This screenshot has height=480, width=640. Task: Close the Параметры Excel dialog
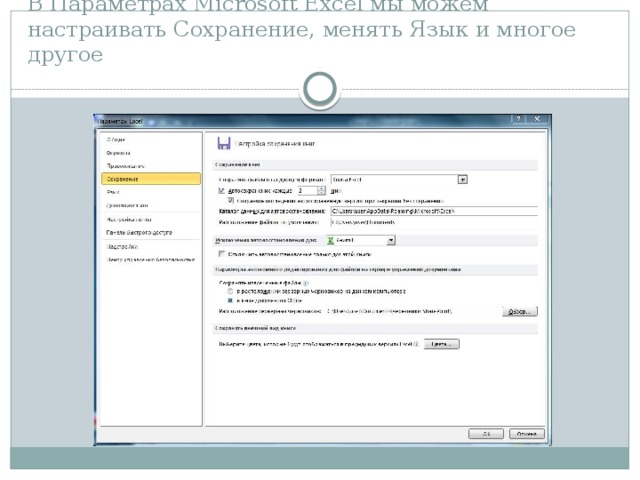coord(537,119)
